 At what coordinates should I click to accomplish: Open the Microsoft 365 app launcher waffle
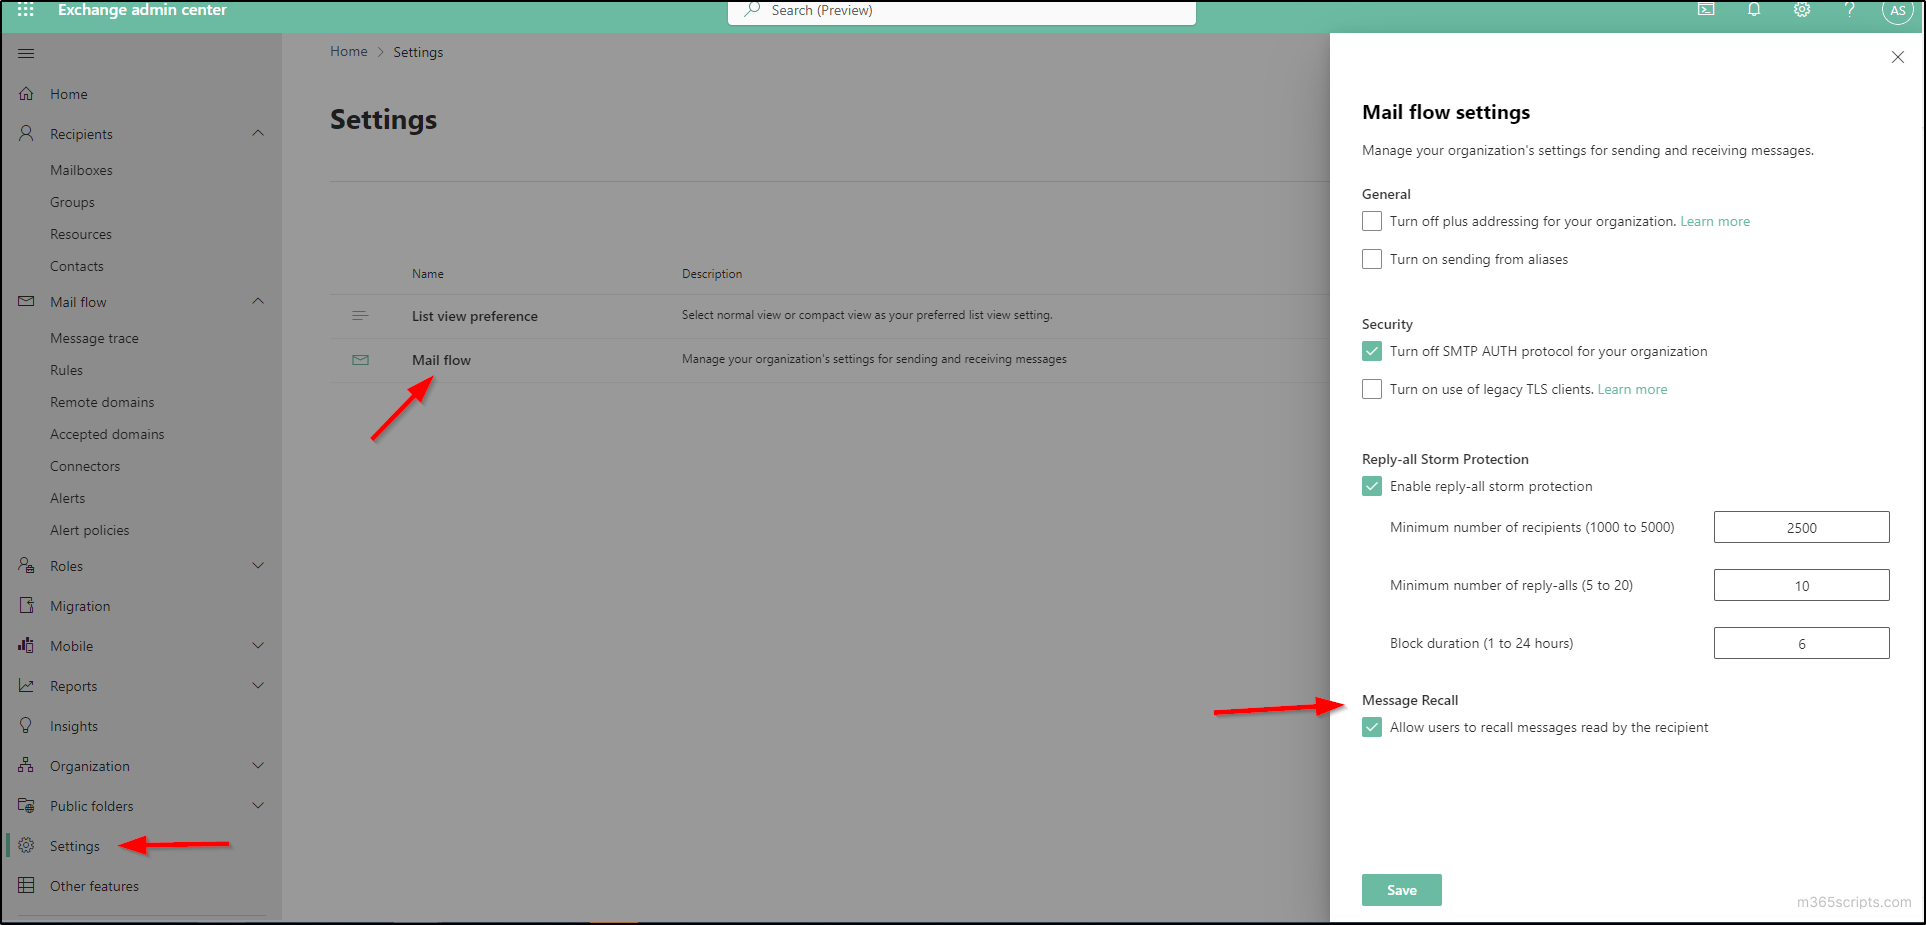tap(27, 10)
